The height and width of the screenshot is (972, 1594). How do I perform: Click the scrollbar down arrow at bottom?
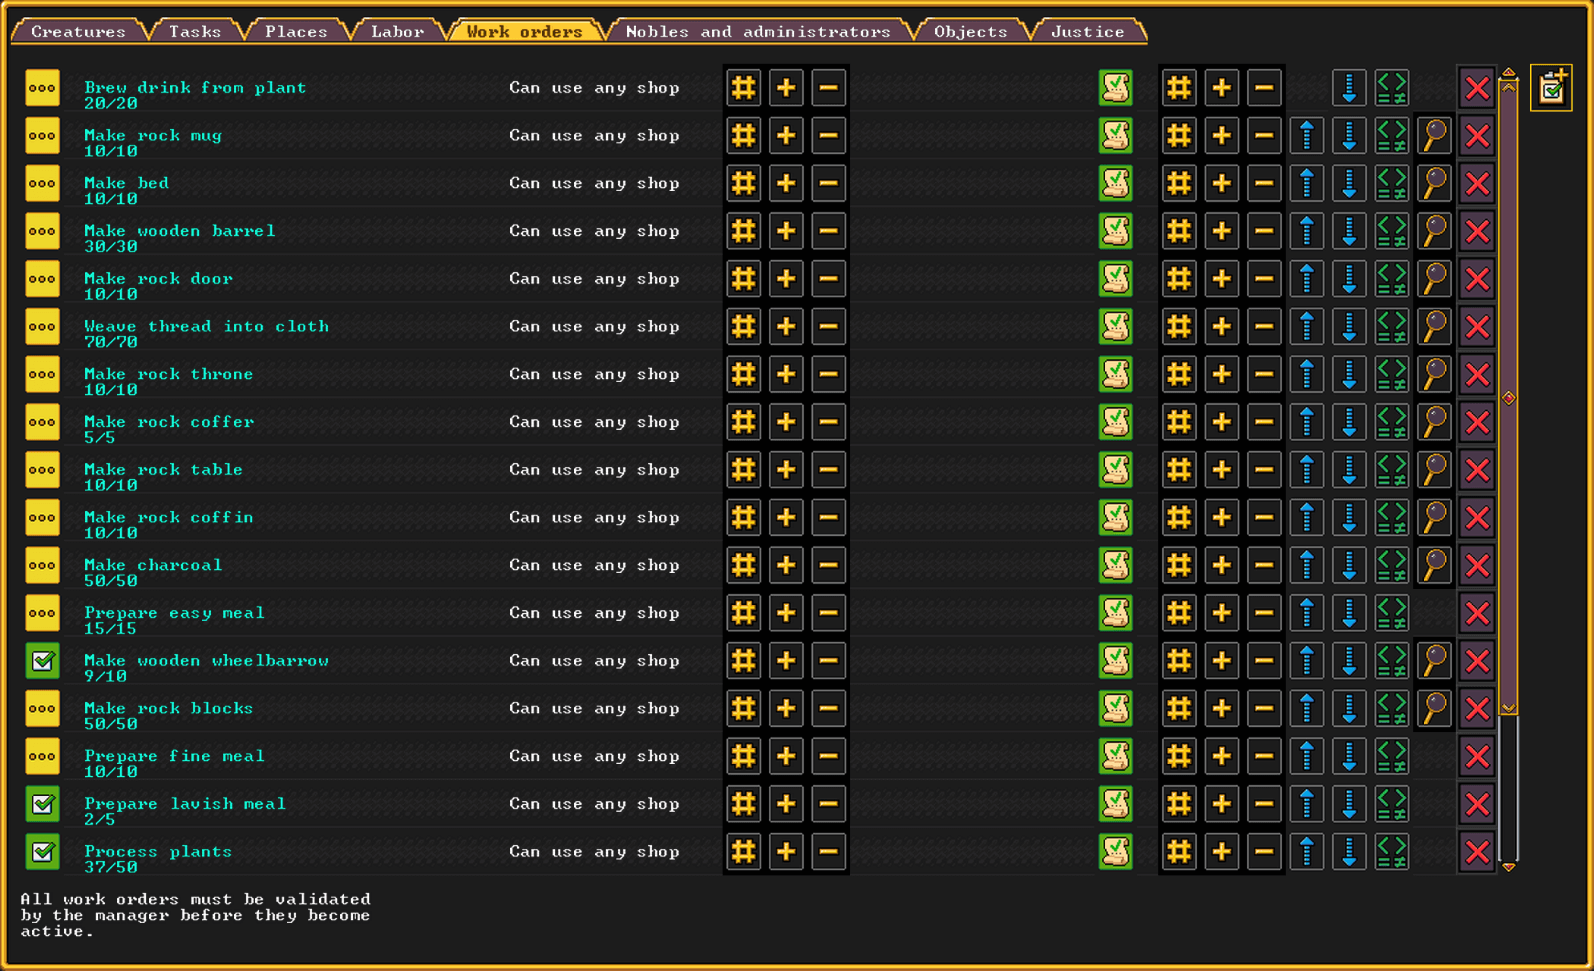coord(1509,867)
